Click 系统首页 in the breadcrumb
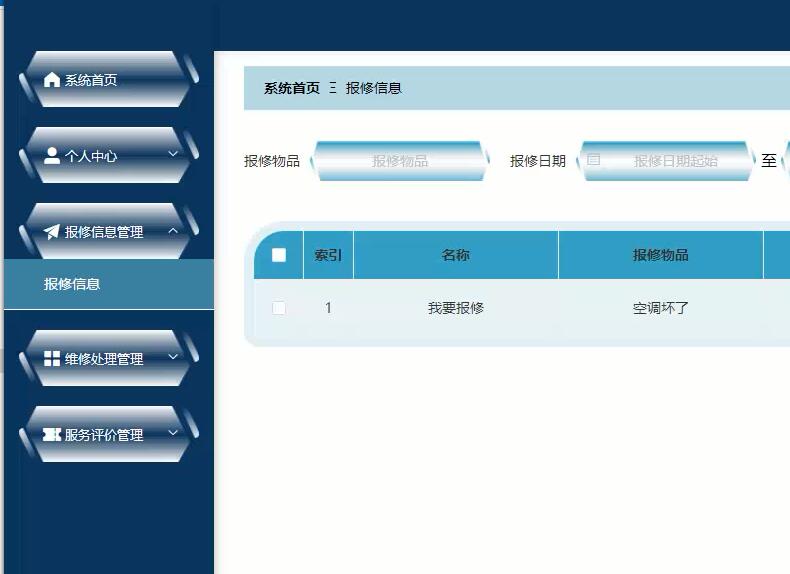The image size is (790, 574). click(x=292, y=88)
